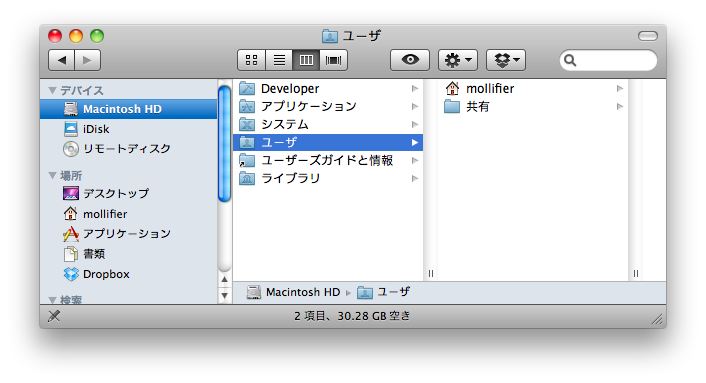
Task: Click the sidebar scroll down arrow
Action: (224, 295)
